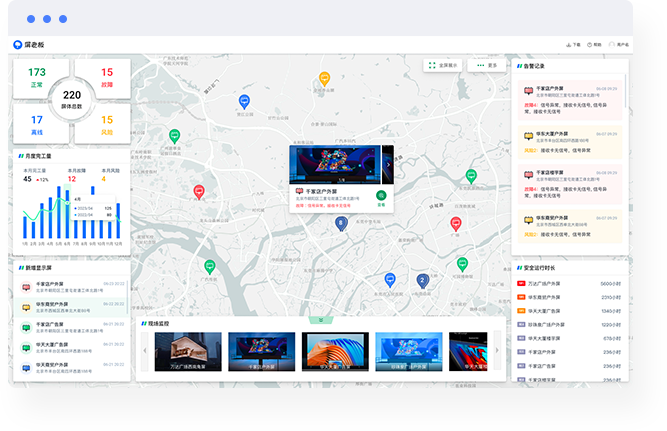Filter by 风险 15 status card
The image size is (667, 431).
coord(107,124)
